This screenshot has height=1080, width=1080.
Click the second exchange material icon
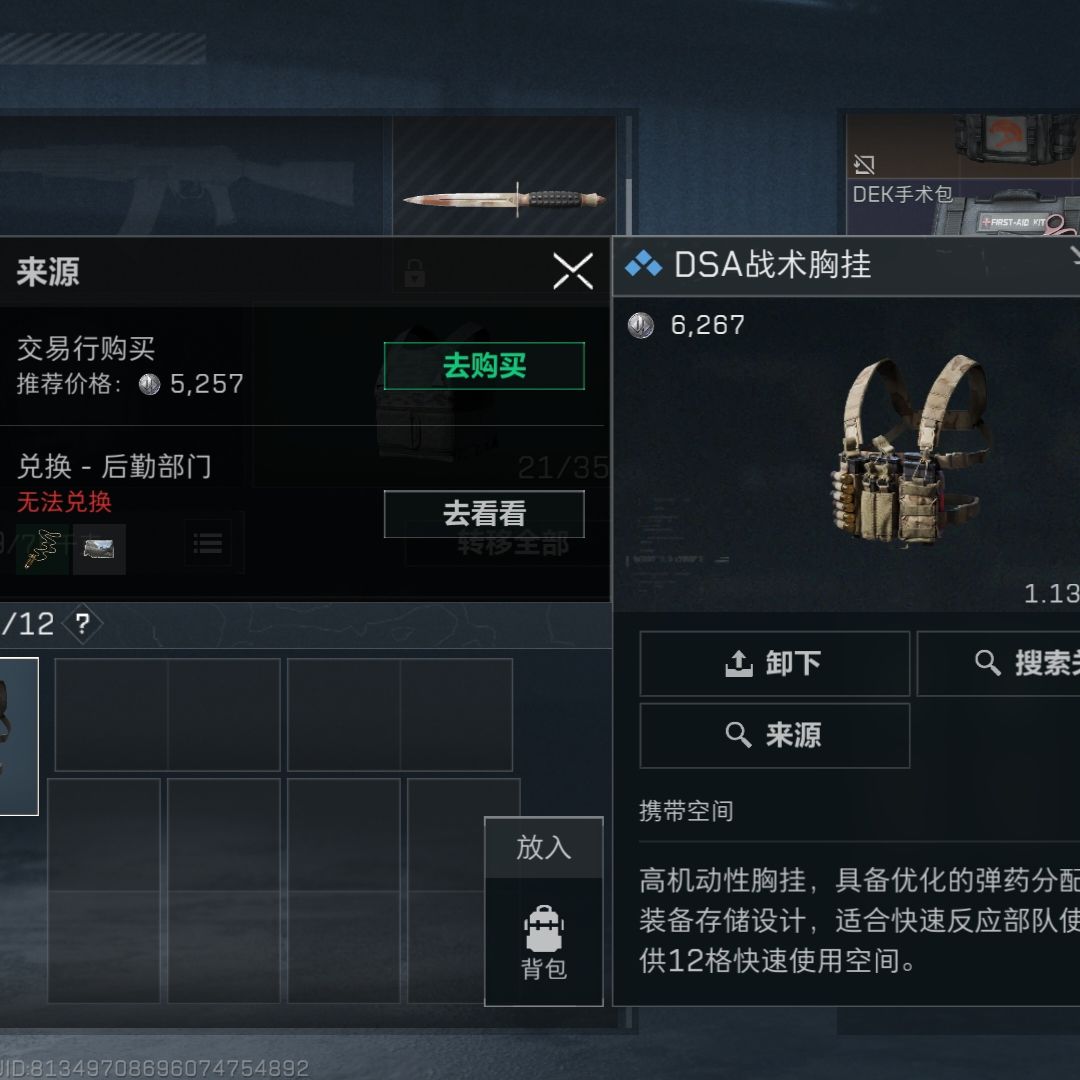99,550
